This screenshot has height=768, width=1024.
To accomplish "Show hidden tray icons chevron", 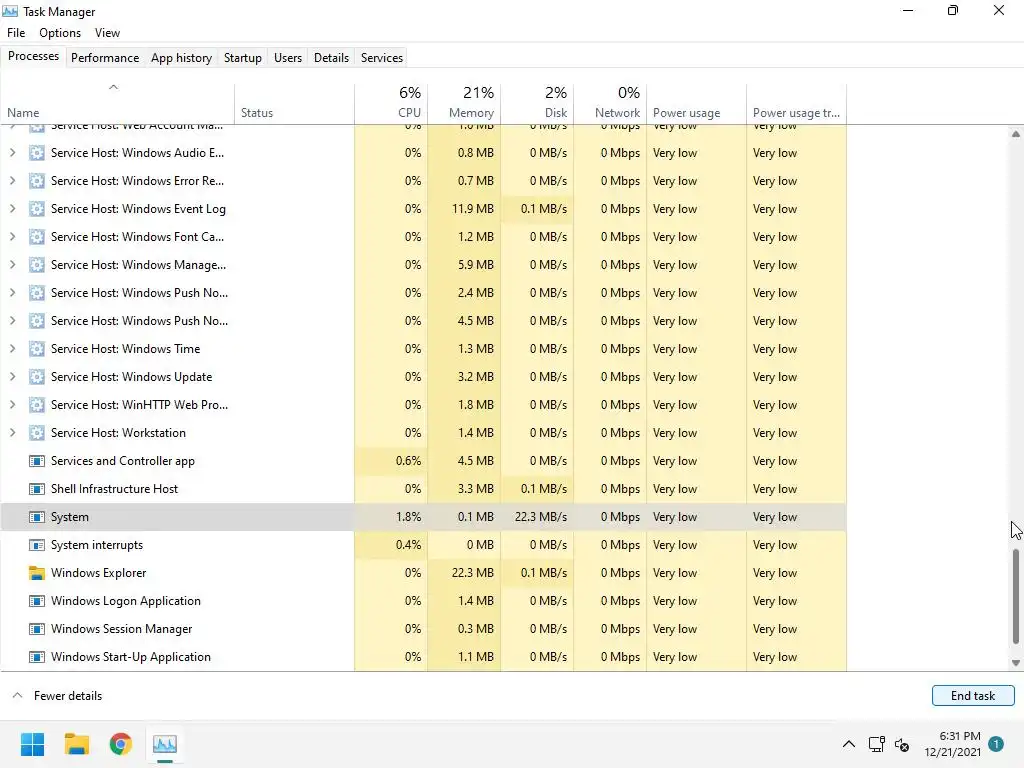I will 848,744.
